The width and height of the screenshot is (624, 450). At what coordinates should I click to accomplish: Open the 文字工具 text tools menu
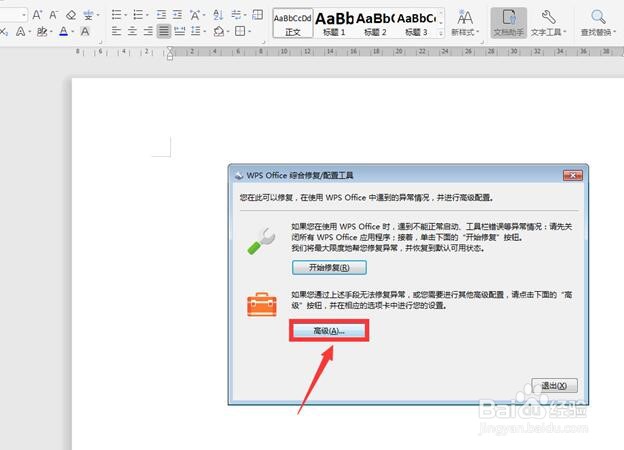[x=548, y=23]
